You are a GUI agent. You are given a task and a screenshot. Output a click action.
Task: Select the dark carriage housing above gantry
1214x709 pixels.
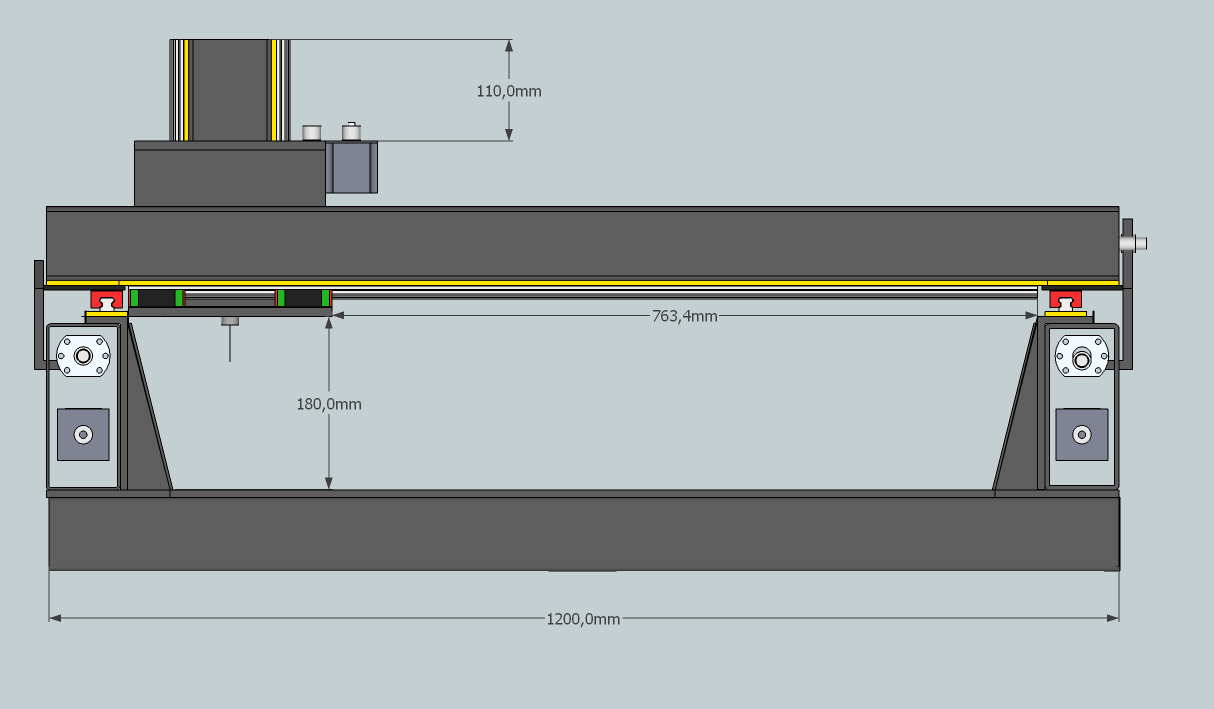(x=229, y=174)
